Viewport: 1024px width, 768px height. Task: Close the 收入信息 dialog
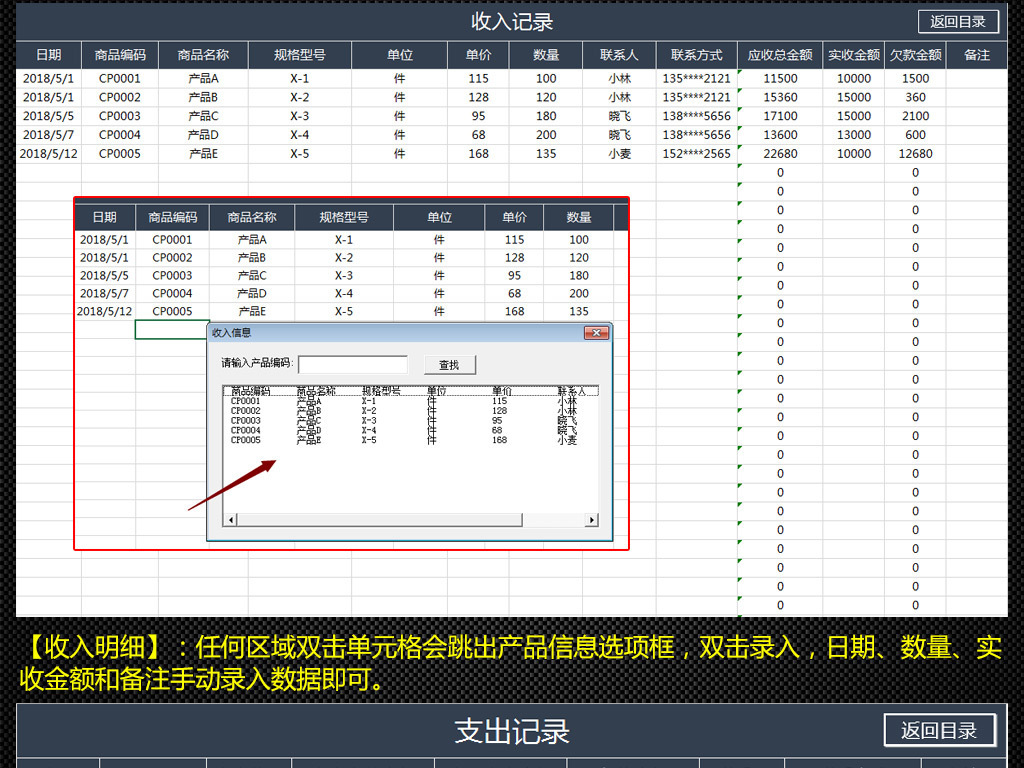coord(596,333)
